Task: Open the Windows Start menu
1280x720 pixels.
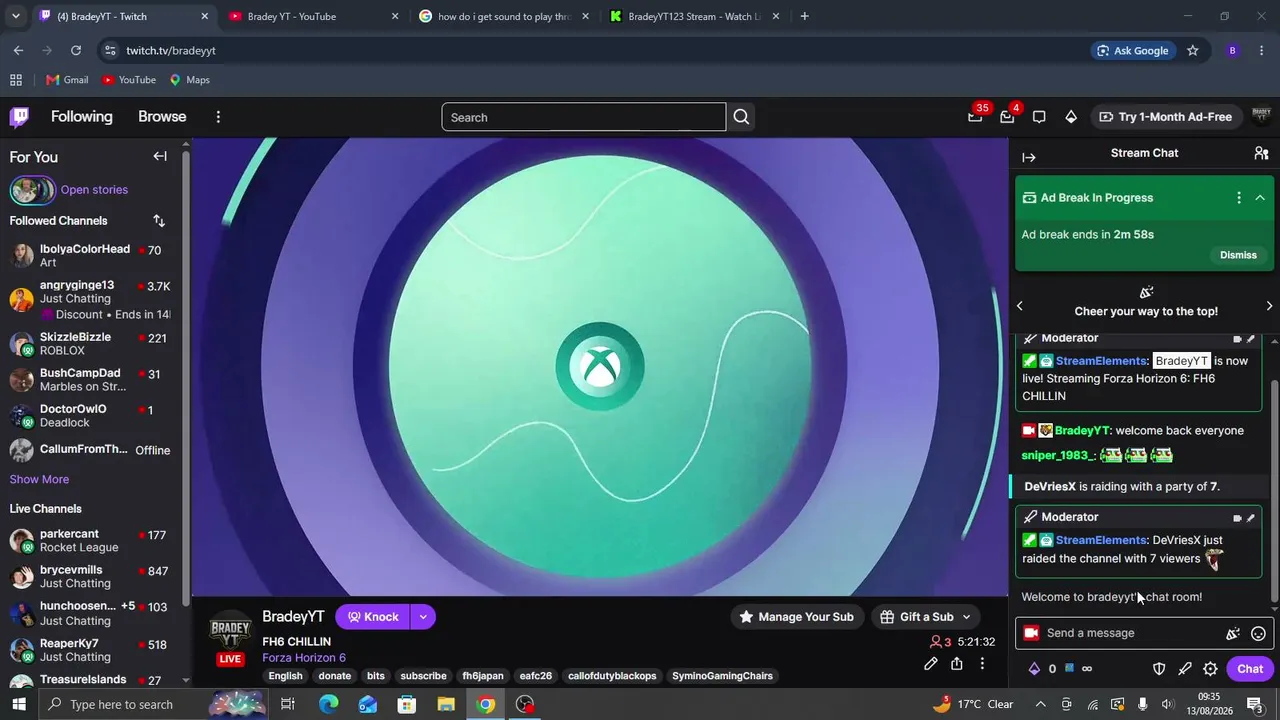Action: [x=19, y=704]
